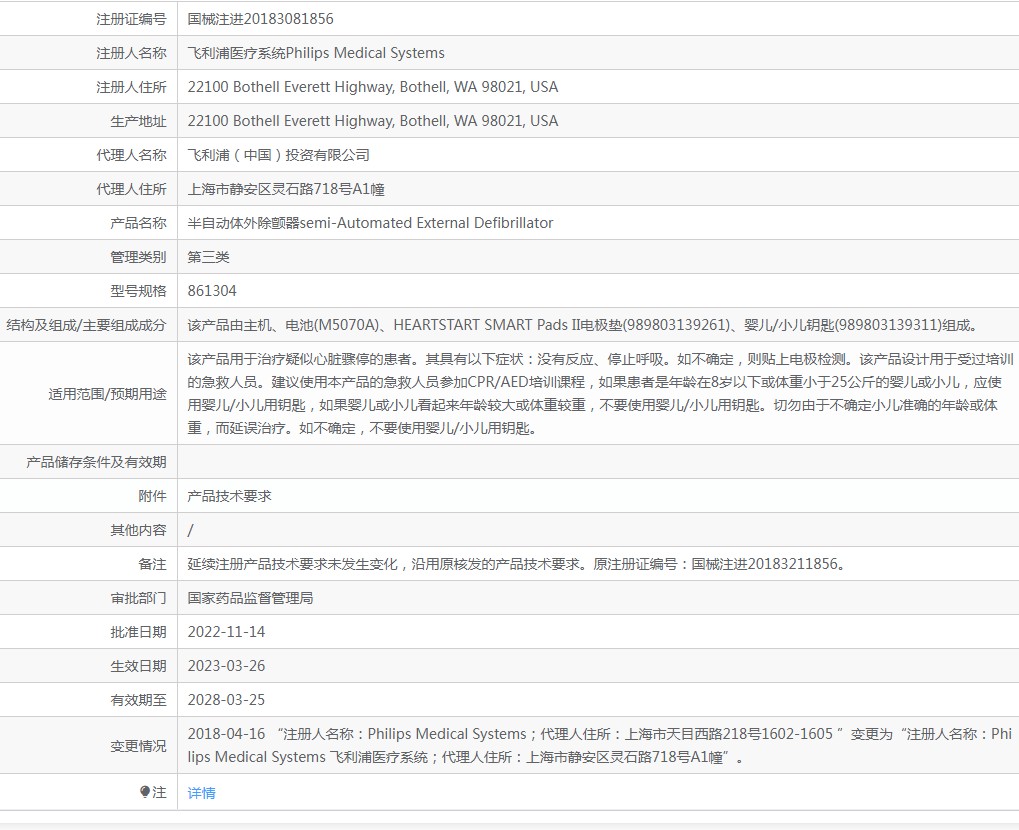Click the 附件 label
The height and width of the screenshot is (830, 1019).
152,496
